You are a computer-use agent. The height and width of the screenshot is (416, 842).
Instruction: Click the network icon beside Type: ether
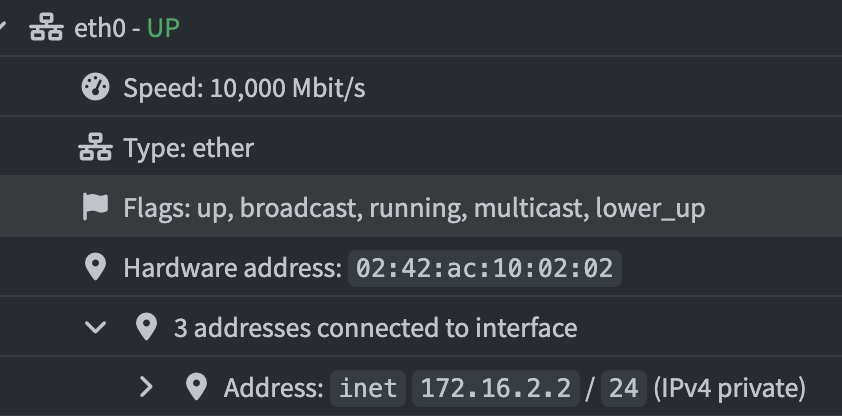click(96, 147)
